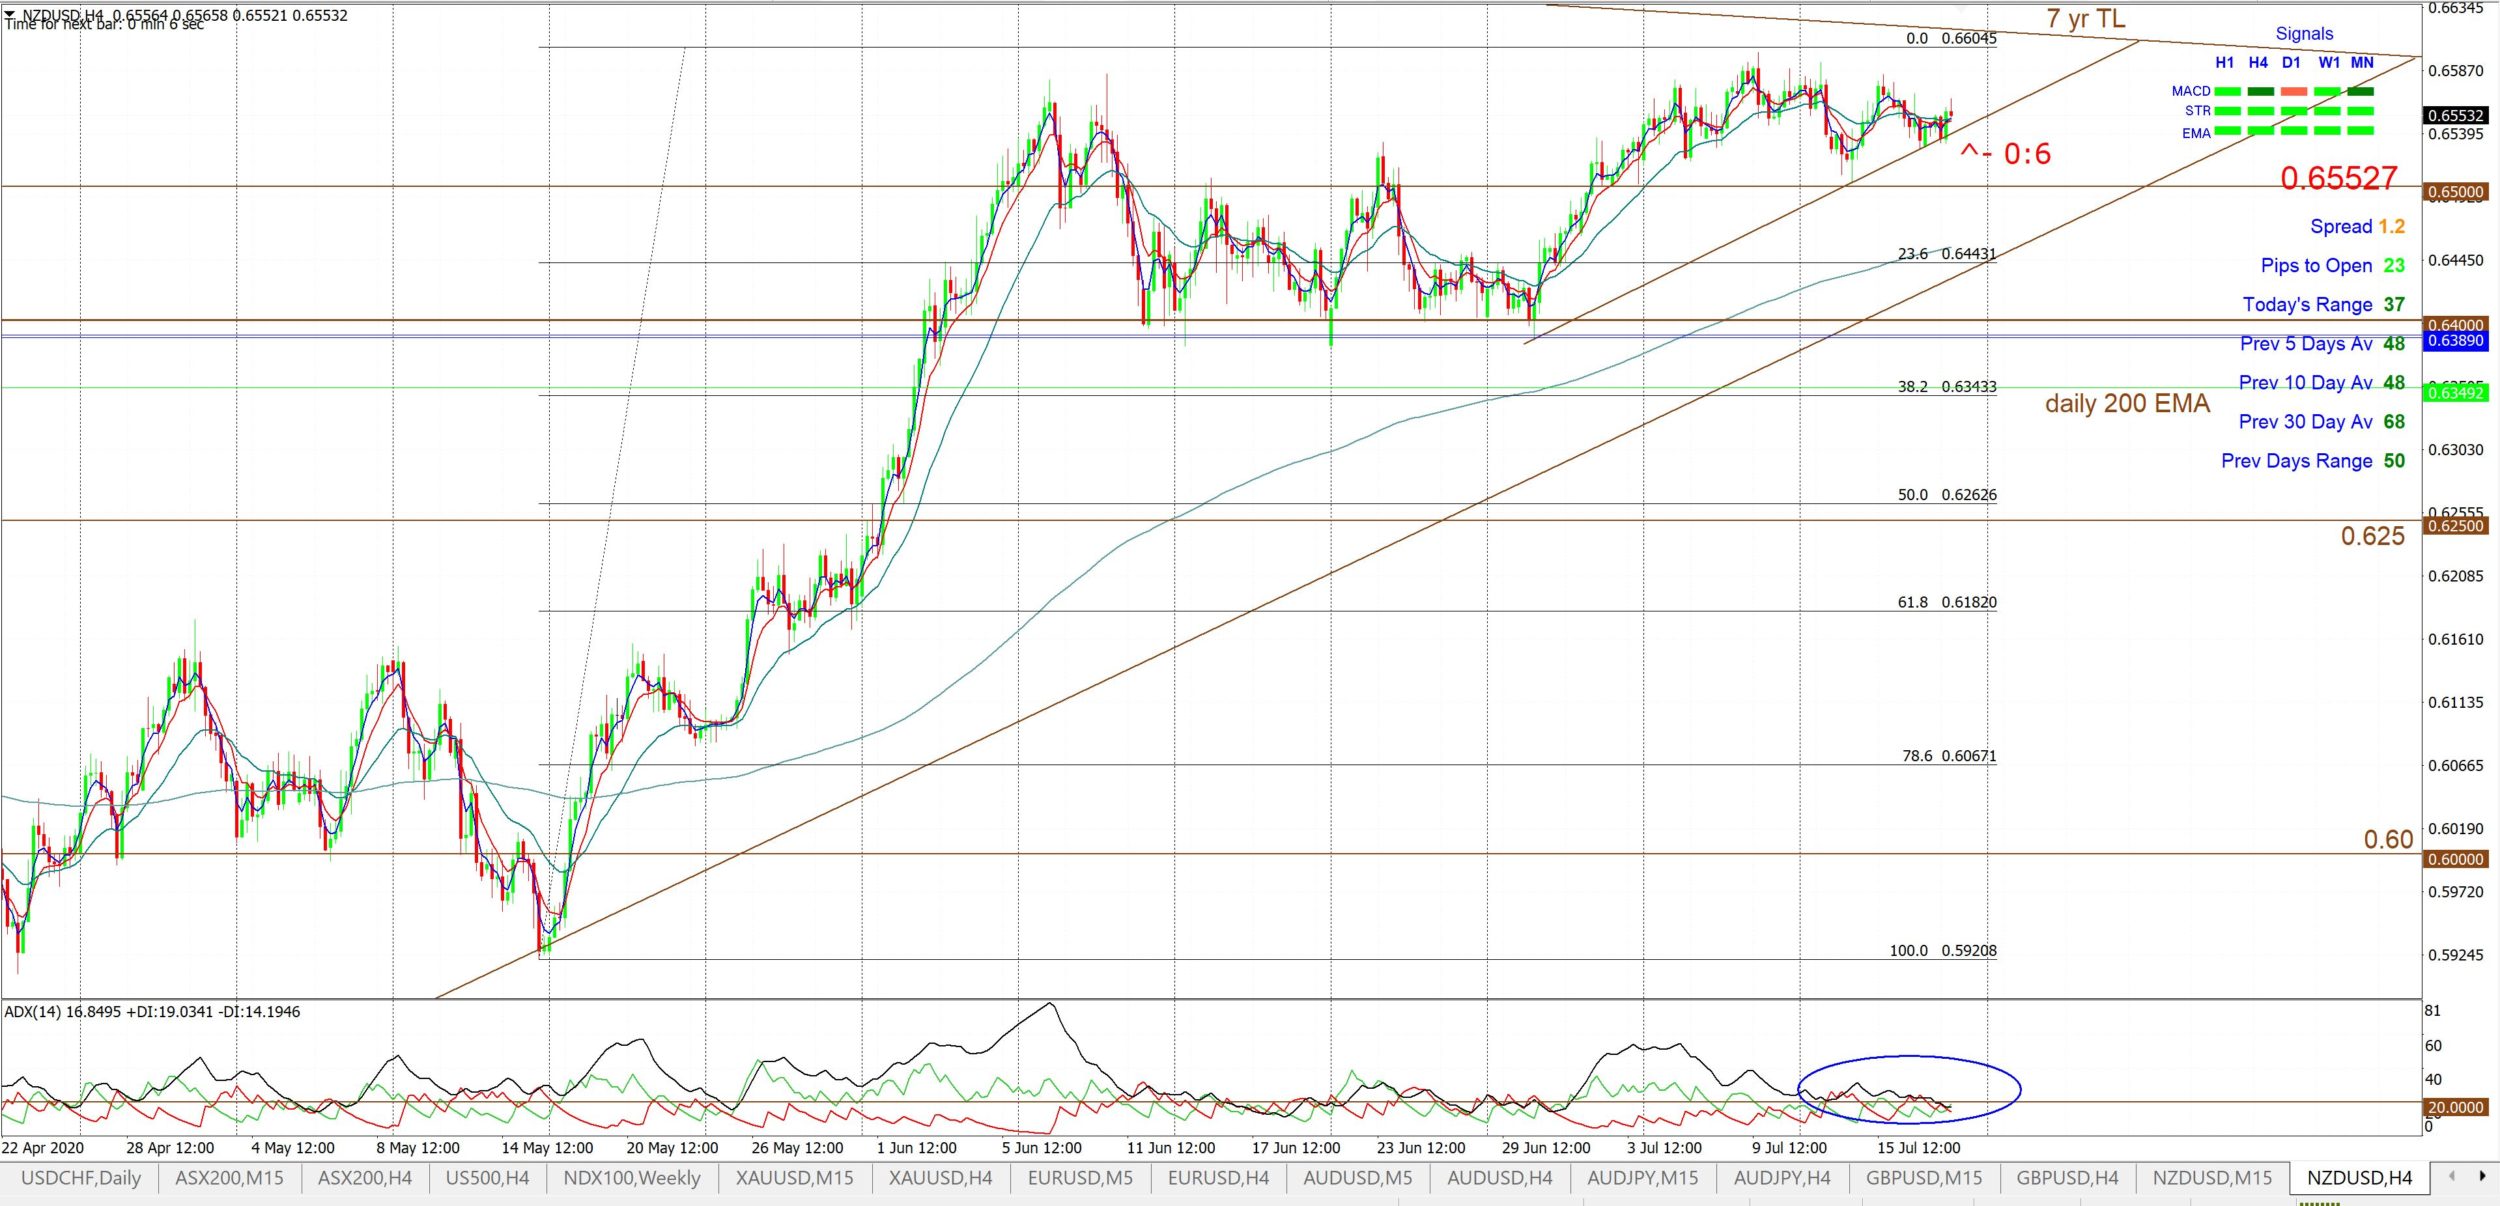Open the US500,H4 chart tab
This screenshot has width=2500, height=1206.
[x=488, y=1178]
